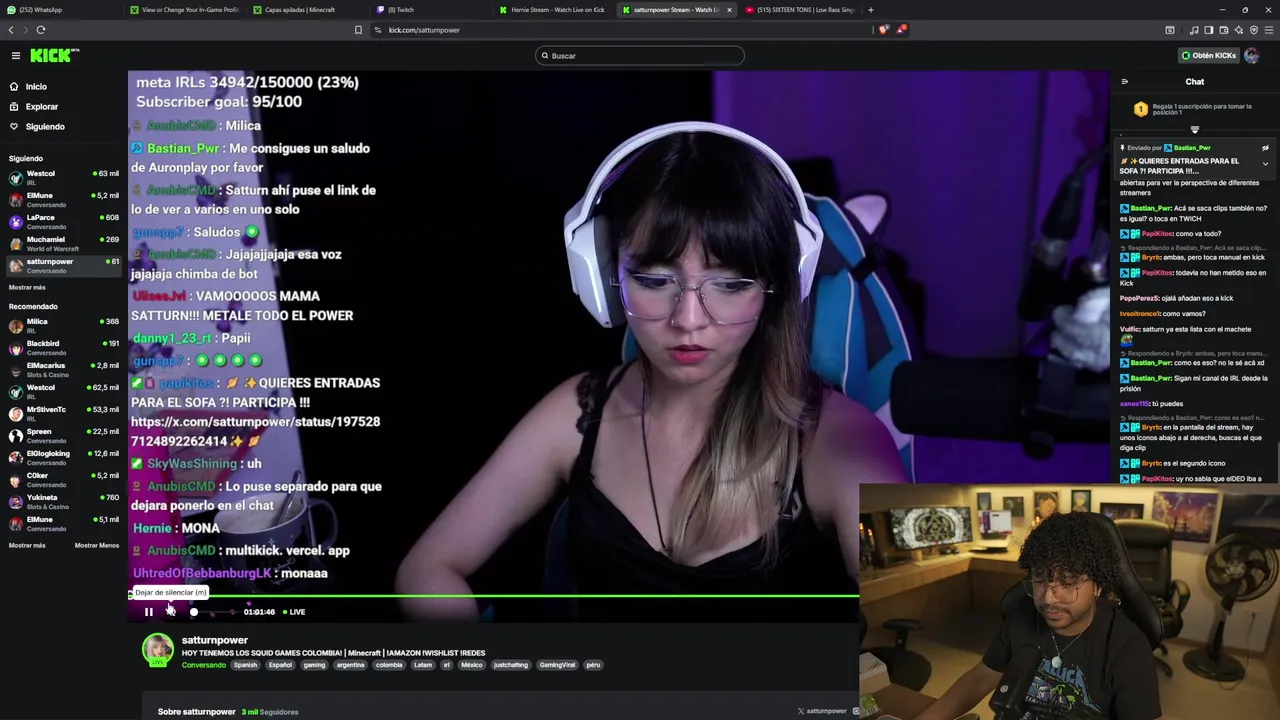Select the Español tag
Screen dimensions: 1280x720
(x=281, y=665)
